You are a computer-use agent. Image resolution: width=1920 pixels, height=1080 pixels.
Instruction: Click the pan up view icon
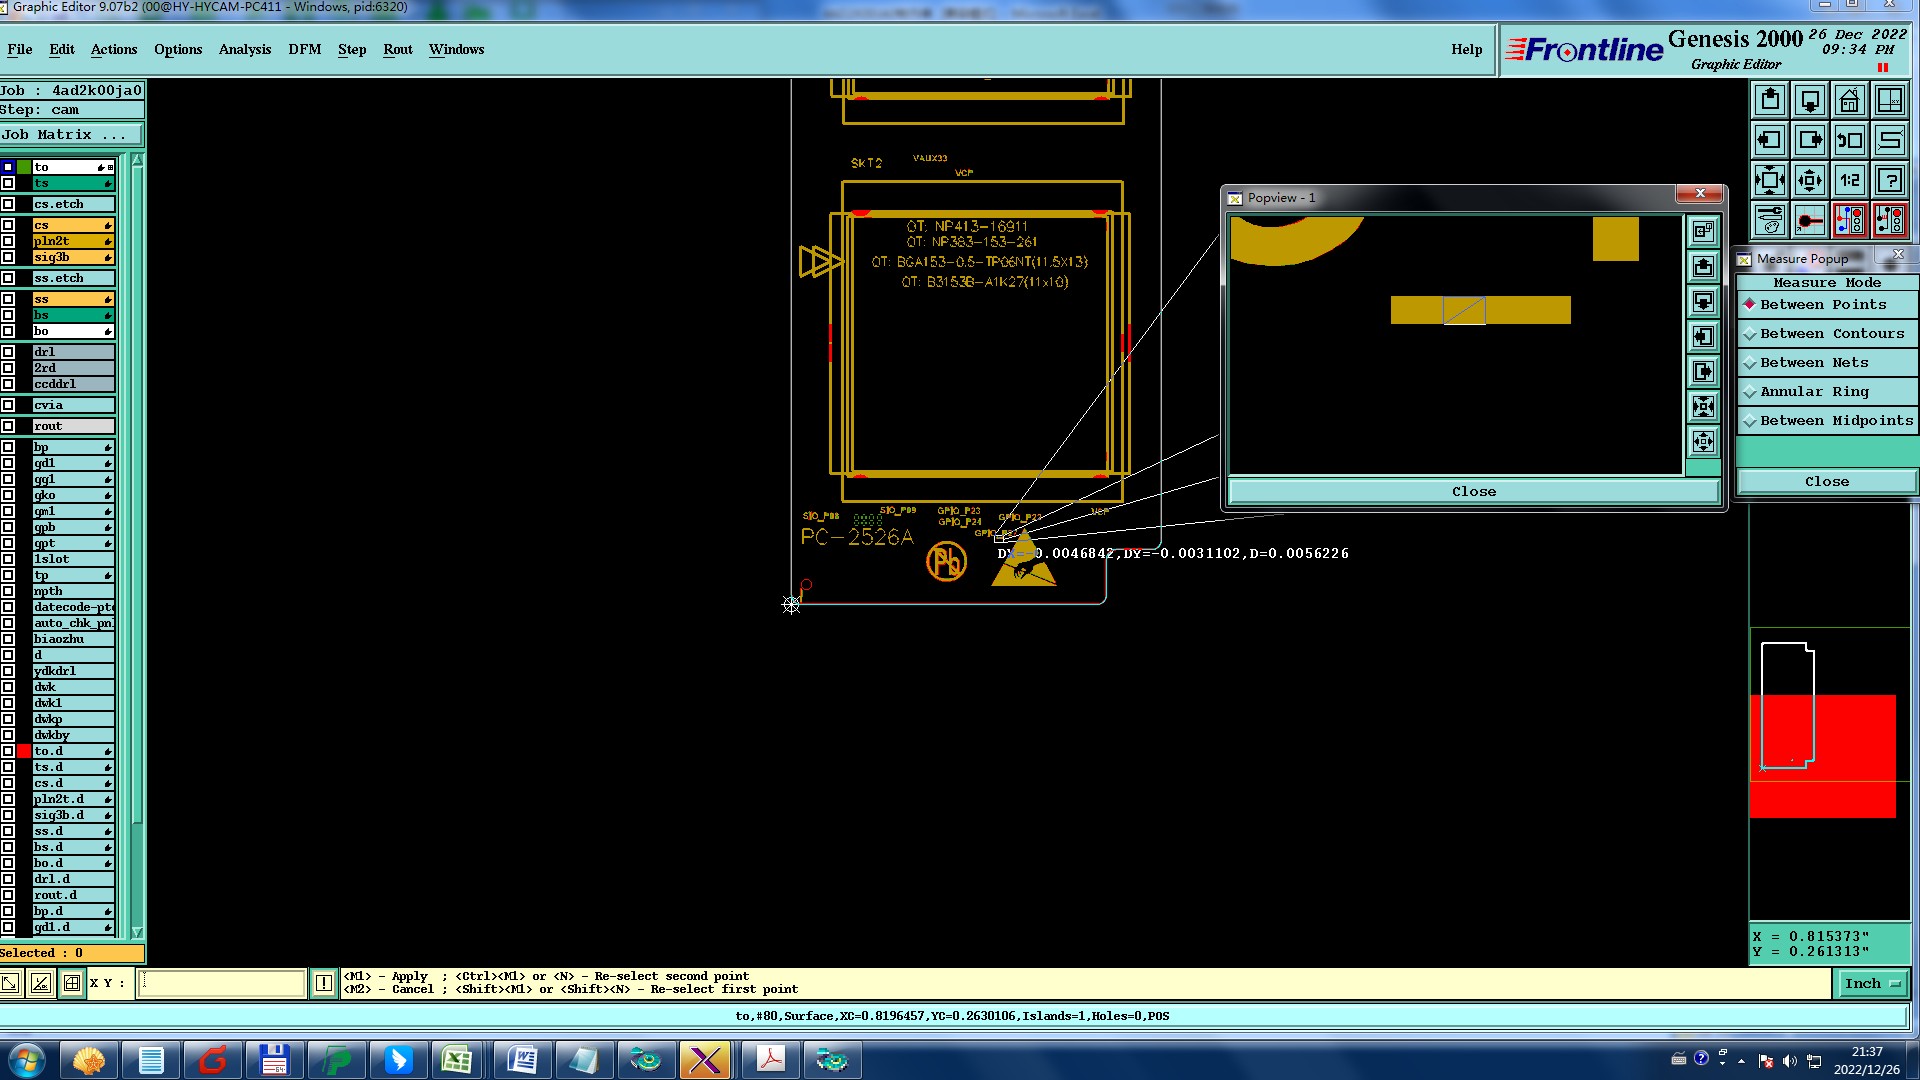click(1770, 100)
